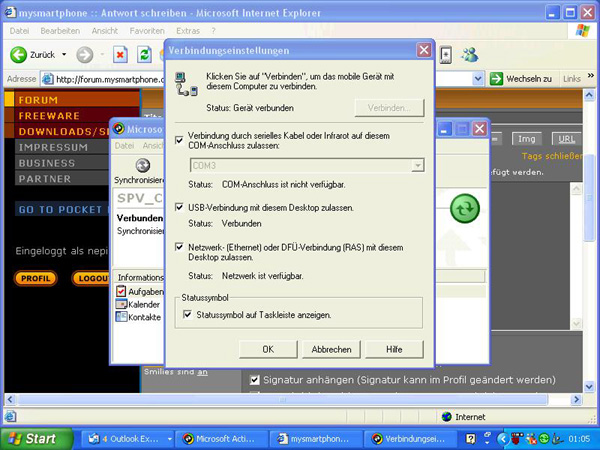Click the mobile device icon in IE toolbar
600x450 pixels.
pos(445,55)
